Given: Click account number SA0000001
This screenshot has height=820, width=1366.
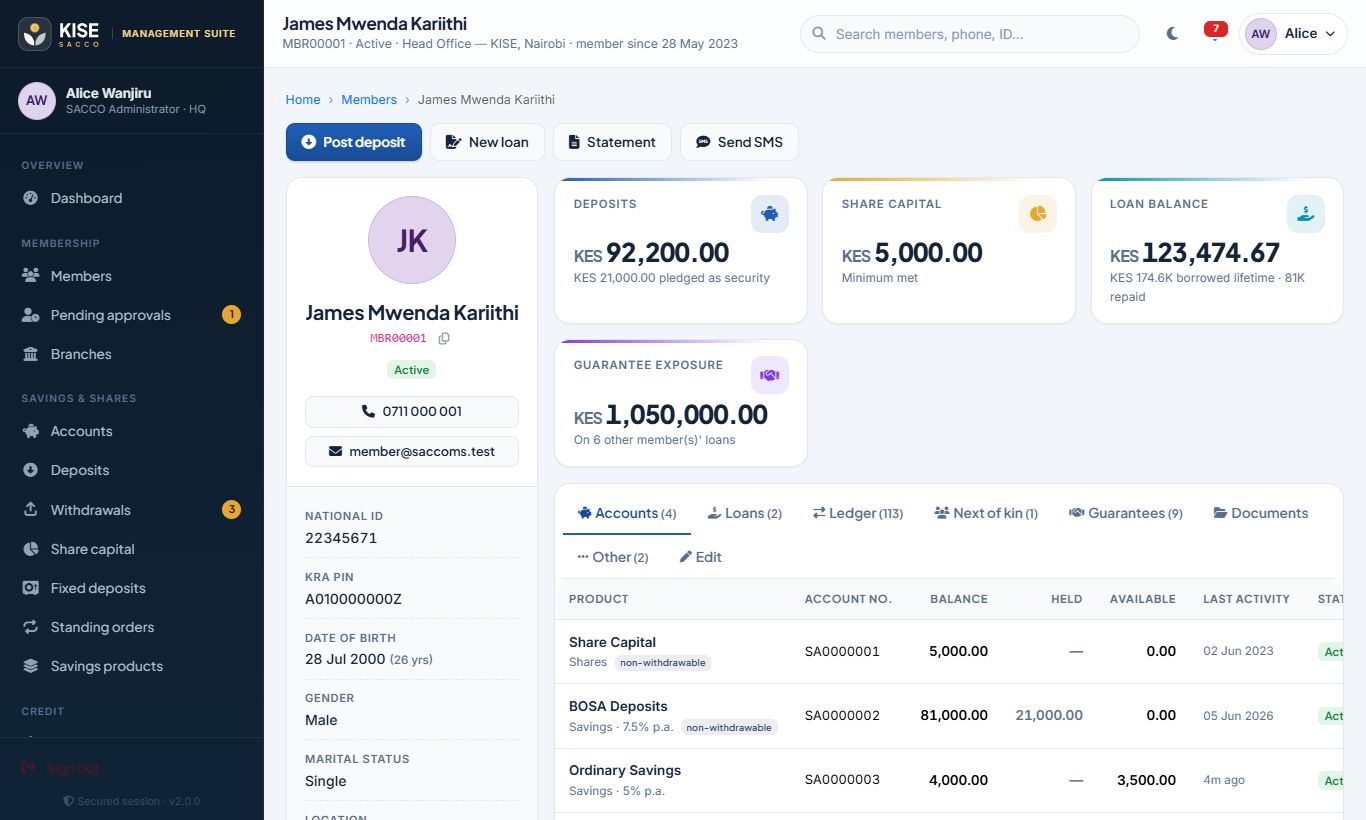Looking at the screenshot, I should click(x=842, y=651).
